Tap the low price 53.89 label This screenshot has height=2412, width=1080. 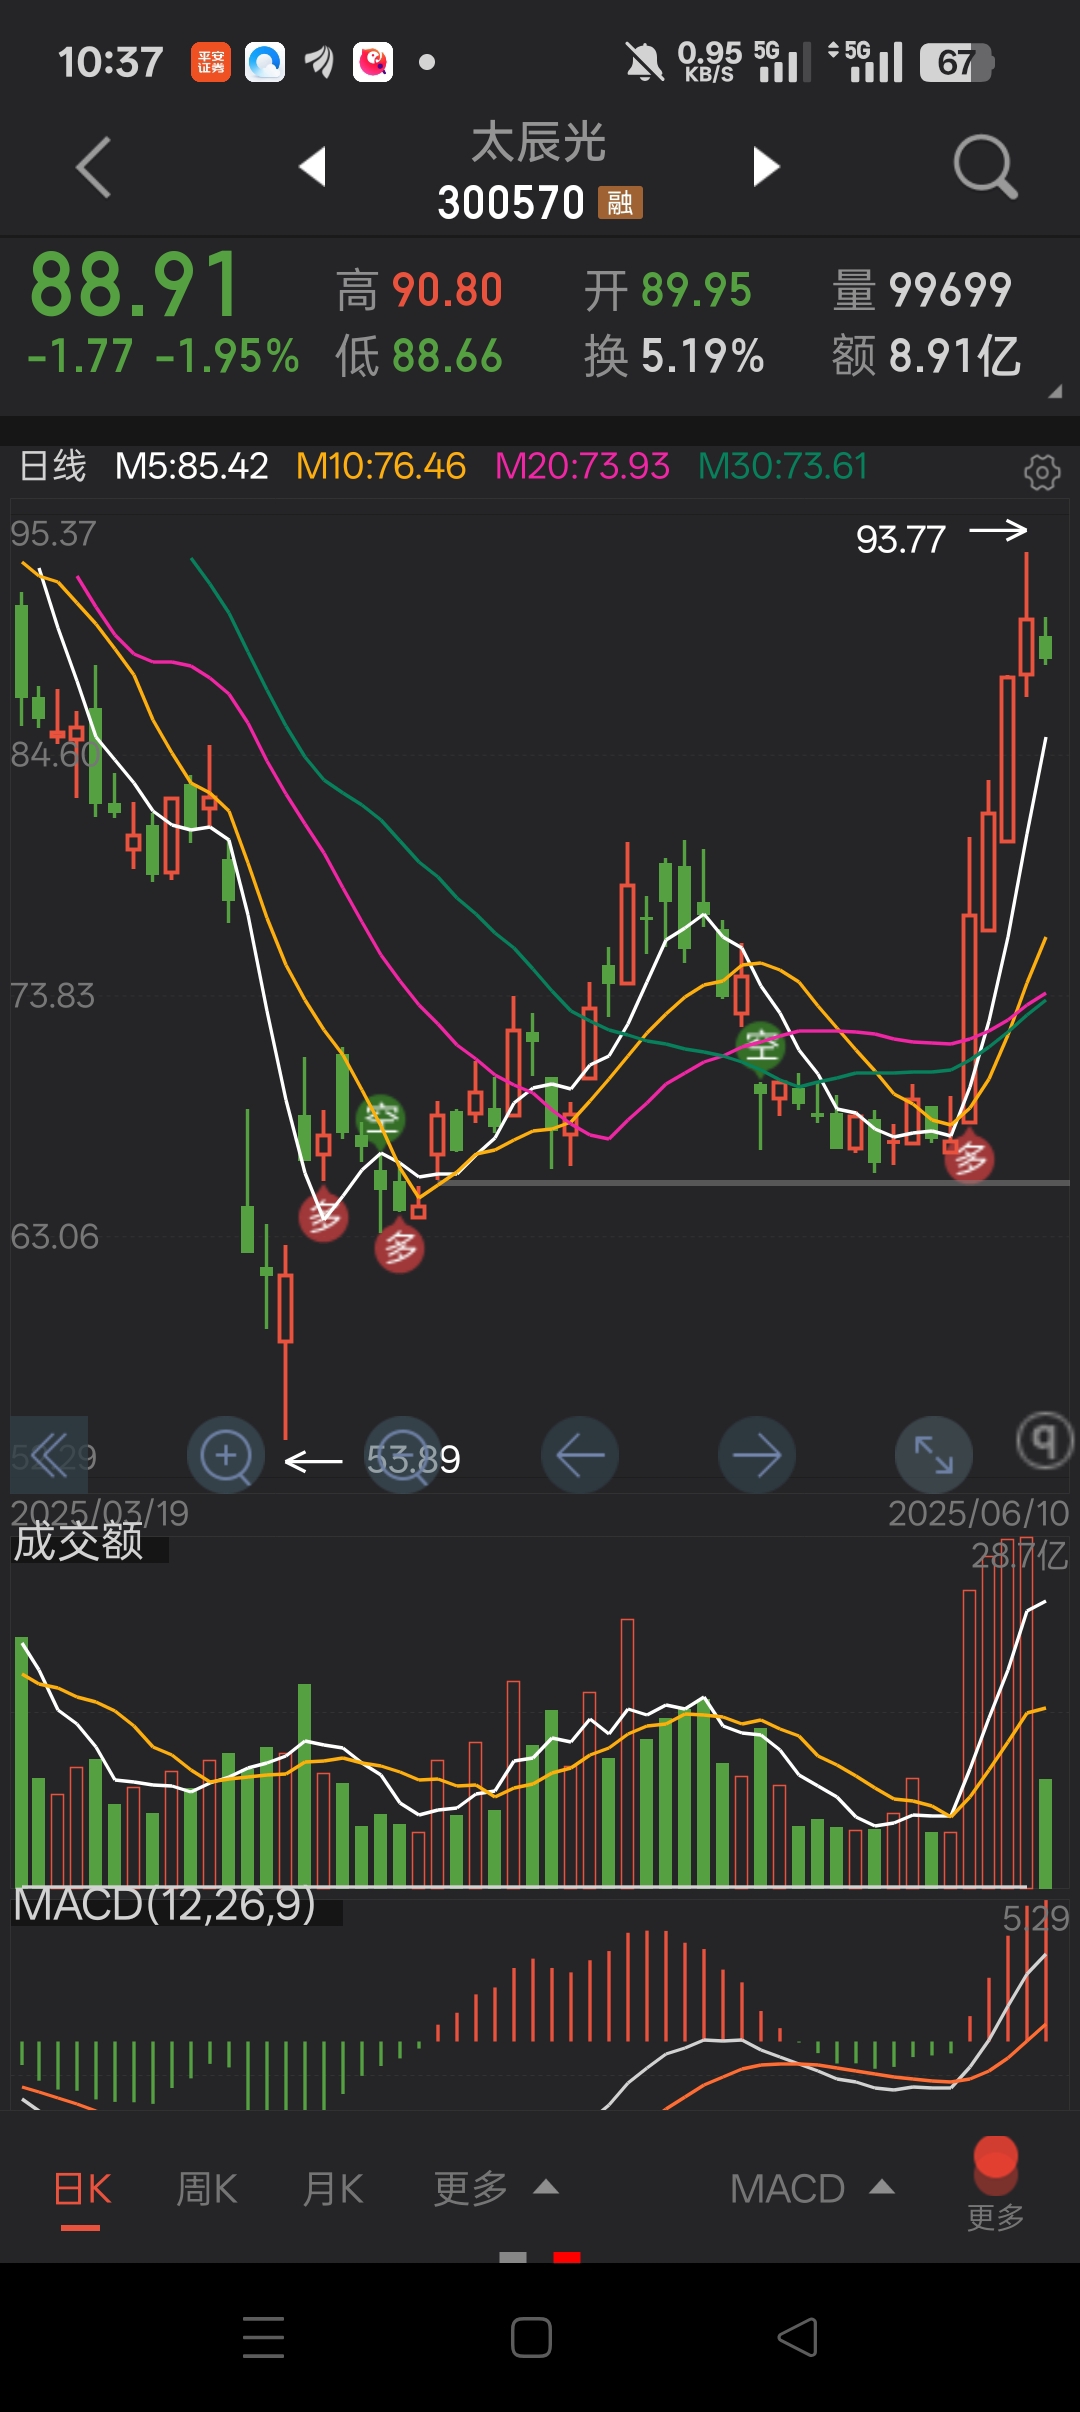(413, 1460)
